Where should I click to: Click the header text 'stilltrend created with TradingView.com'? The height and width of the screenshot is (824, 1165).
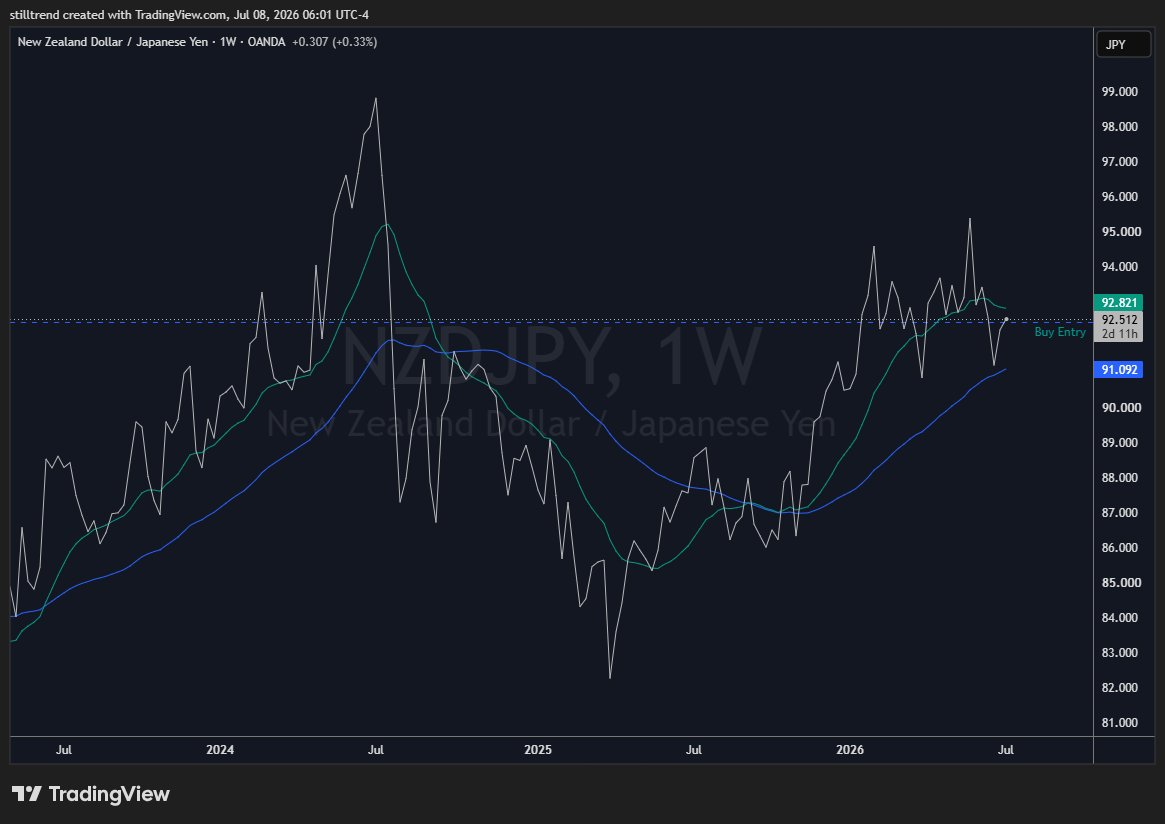coord(118,15)
